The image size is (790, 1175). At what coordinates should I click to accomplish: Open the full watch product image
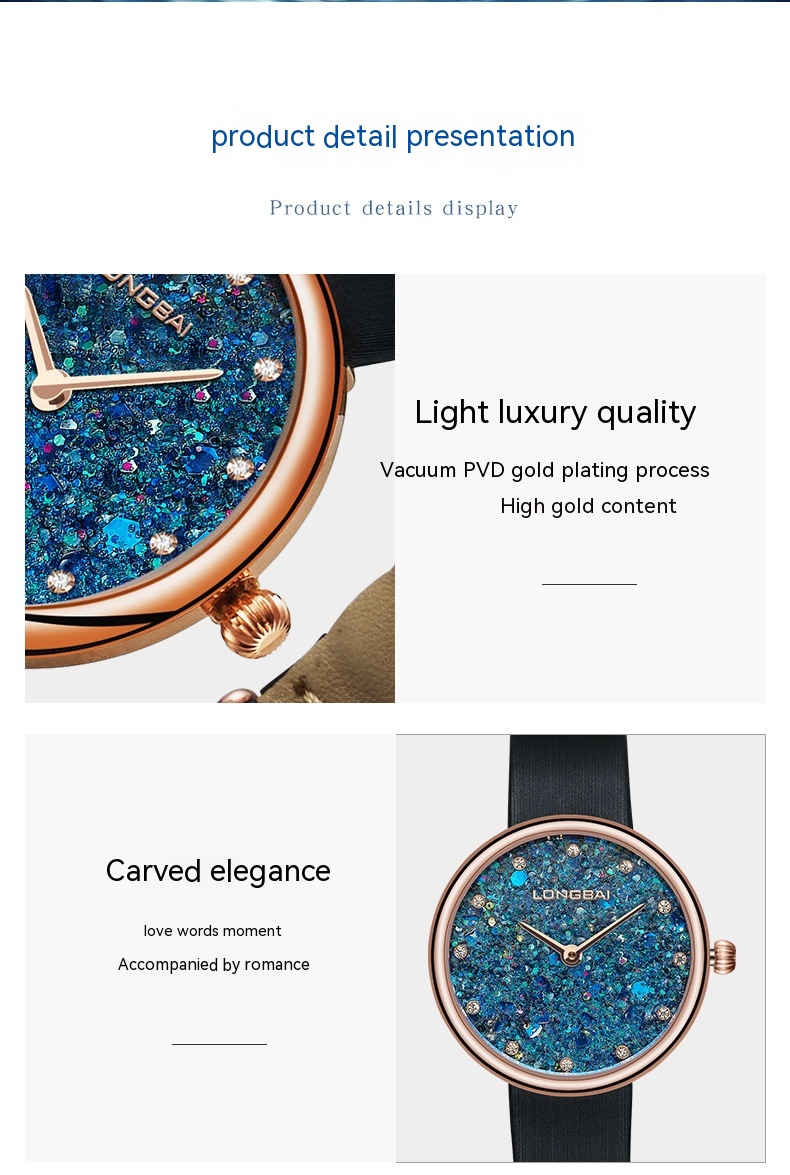point(581,948)
